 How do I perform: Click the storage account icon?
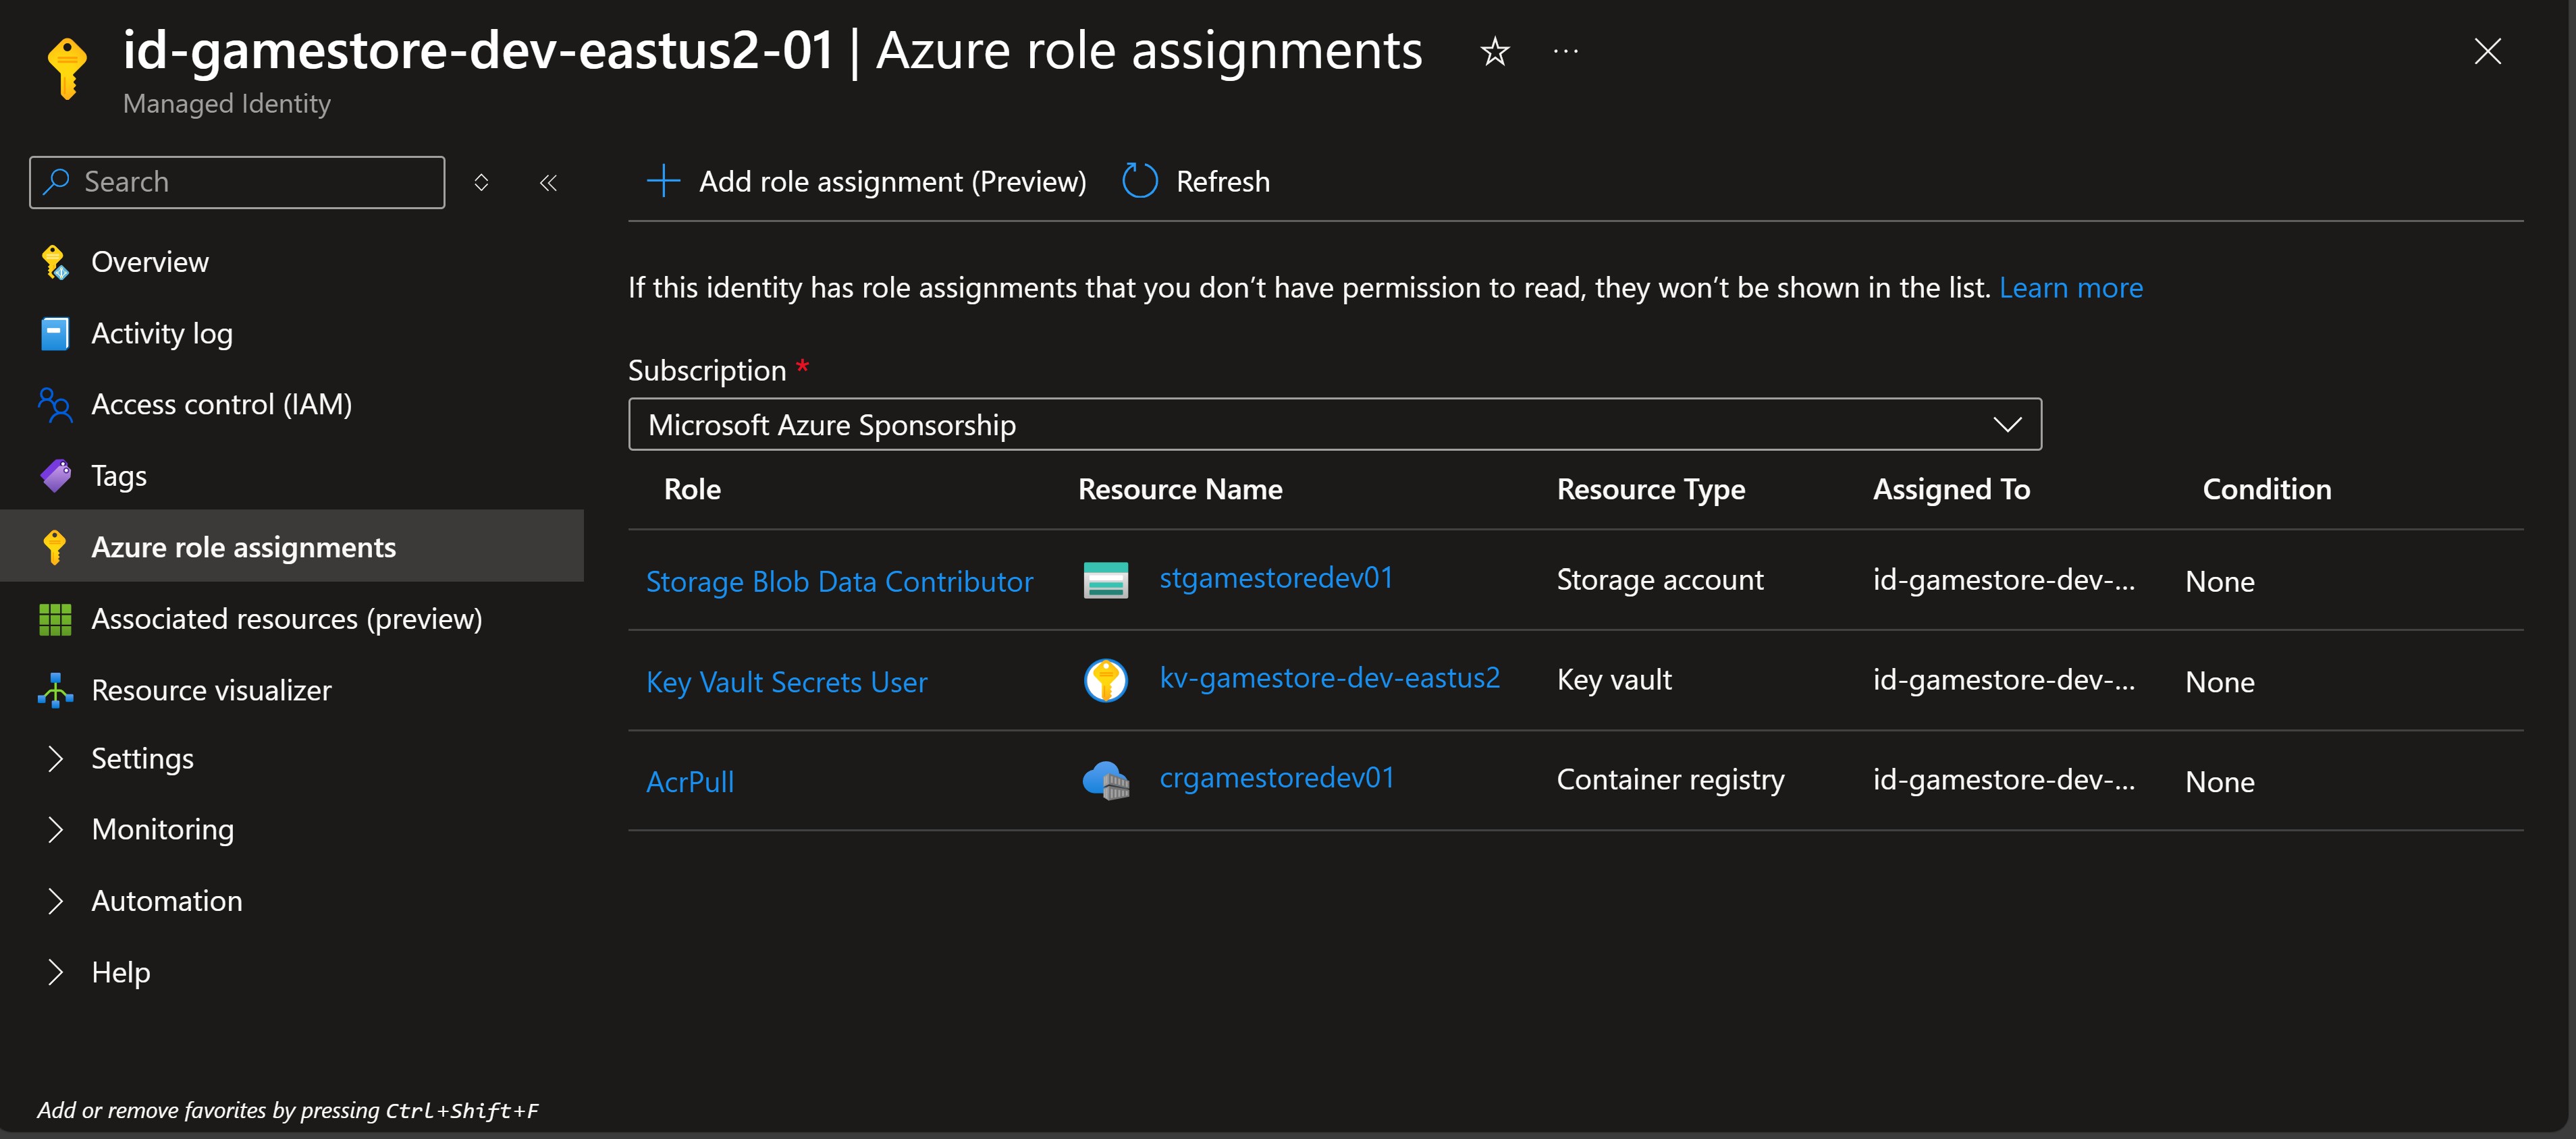tap(1105, 580)
